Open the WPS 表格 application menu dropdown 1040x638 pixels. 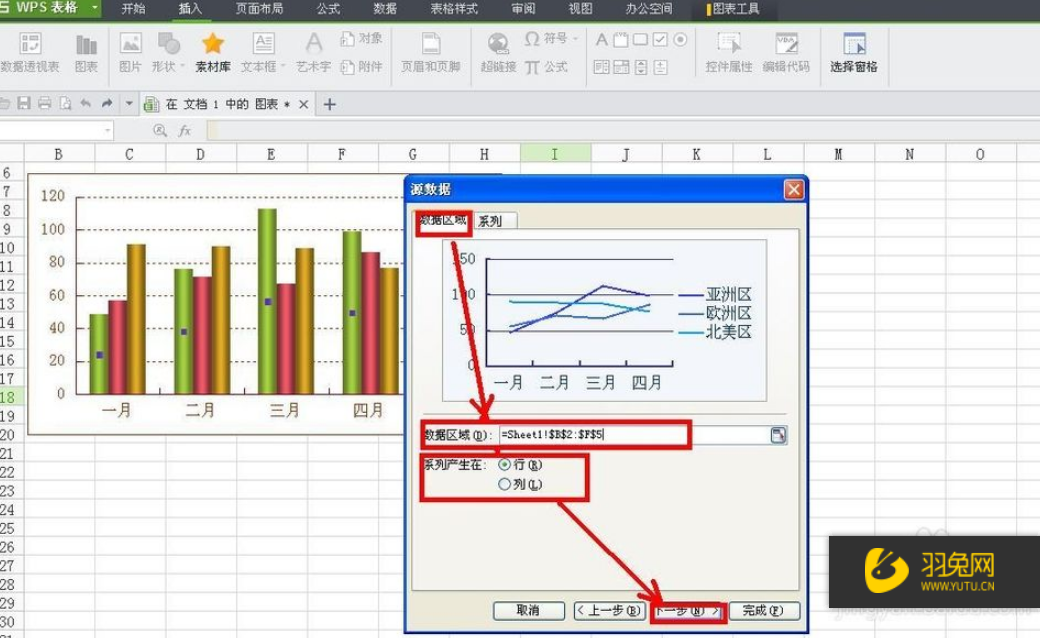point(95,8)
